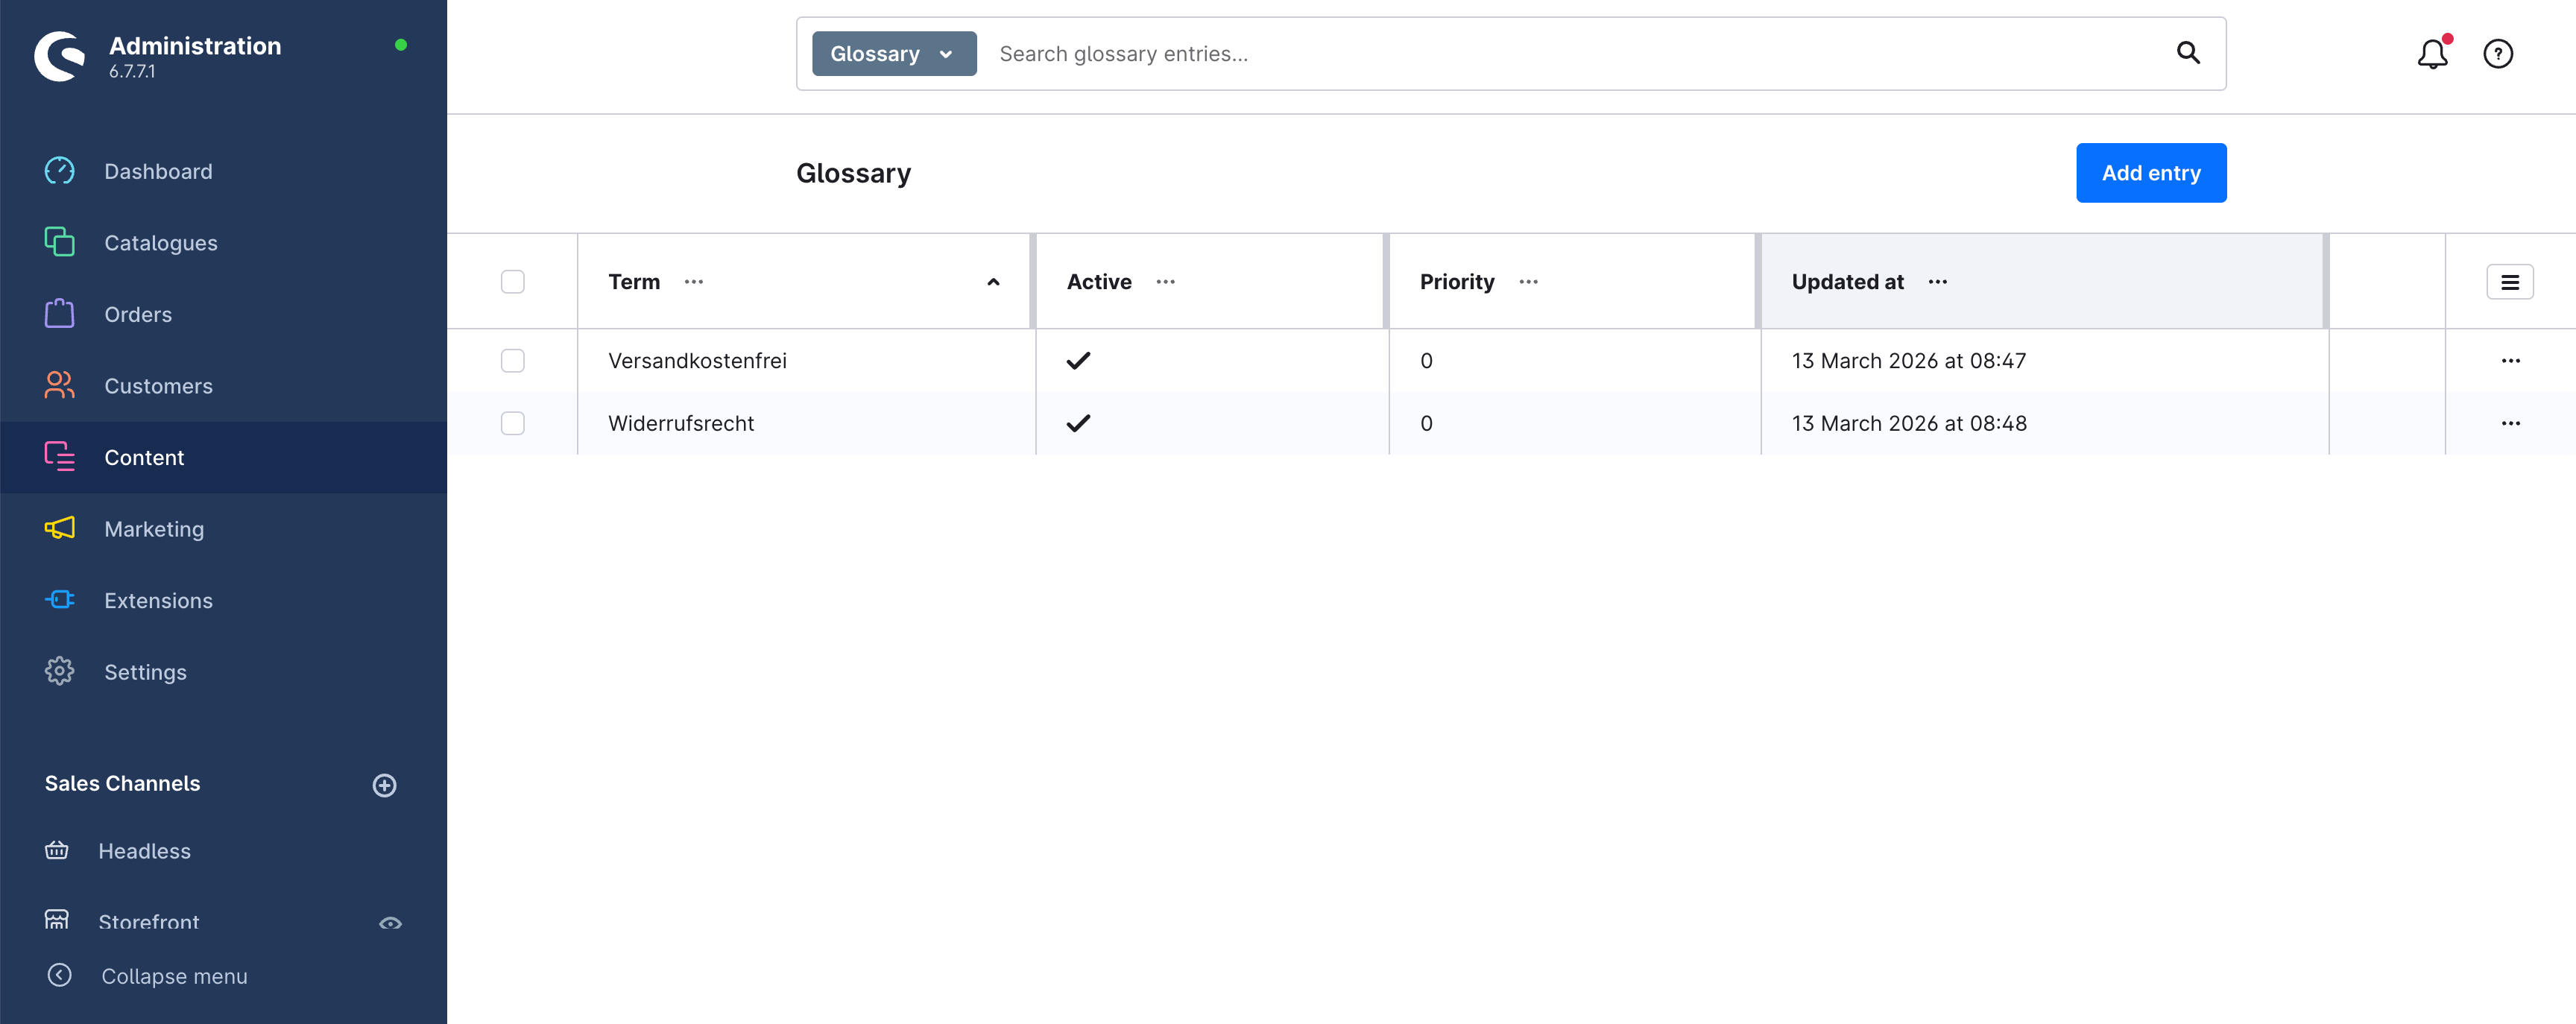This screenshot has width=2576, height=1024.
Task: Tick the Widerrufsrecht row checkbox
Action: [513, 423]
